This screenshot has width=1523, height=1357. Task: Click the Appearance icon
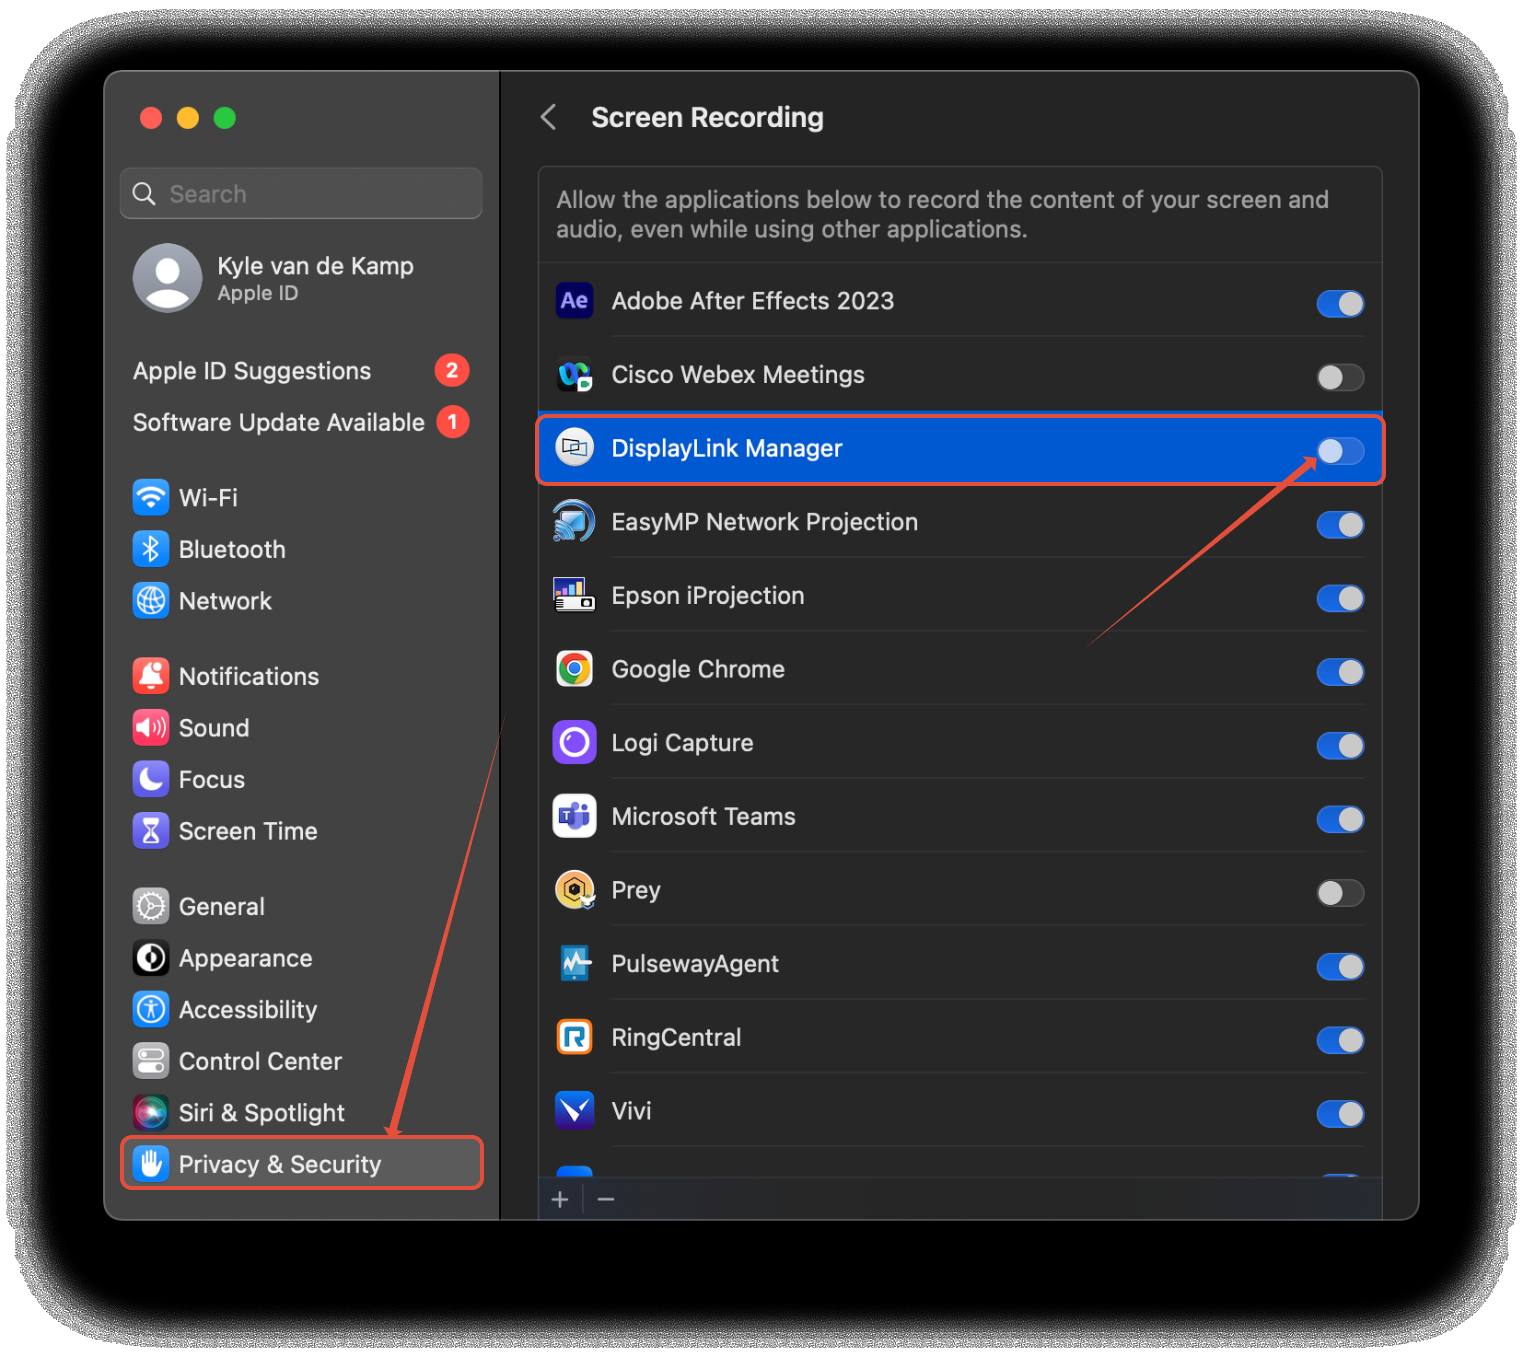151,958
